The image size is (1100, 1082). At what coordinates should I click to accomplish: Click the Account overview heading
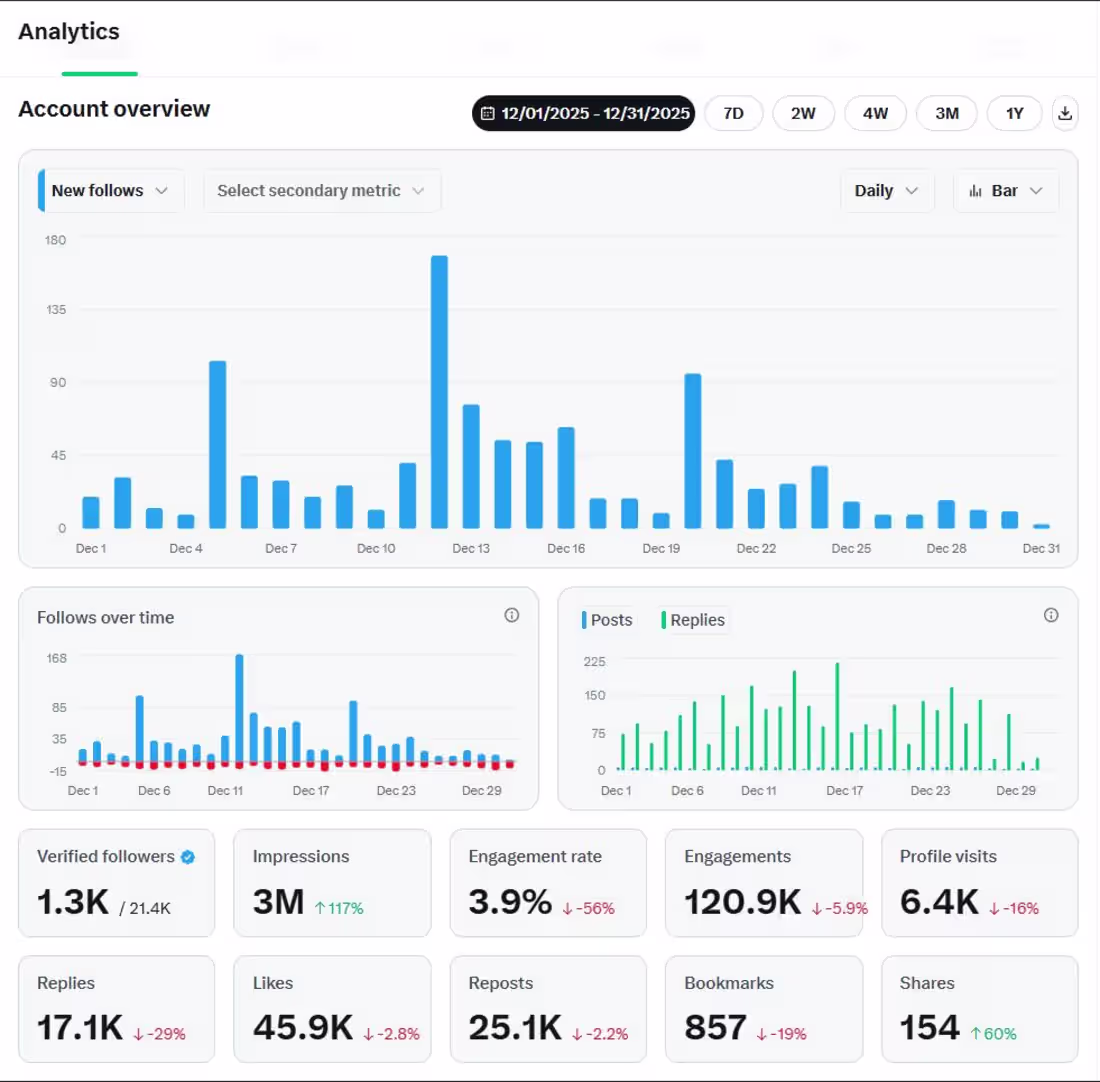(x=114, y=109)
